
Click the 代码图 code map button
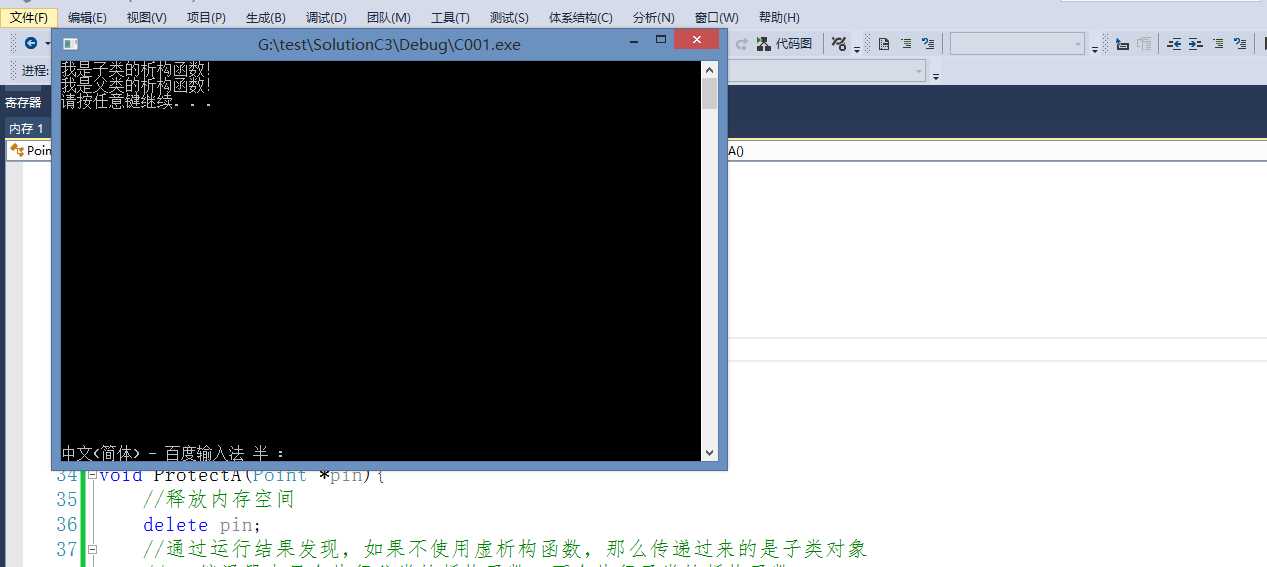(x=785, y=43)
